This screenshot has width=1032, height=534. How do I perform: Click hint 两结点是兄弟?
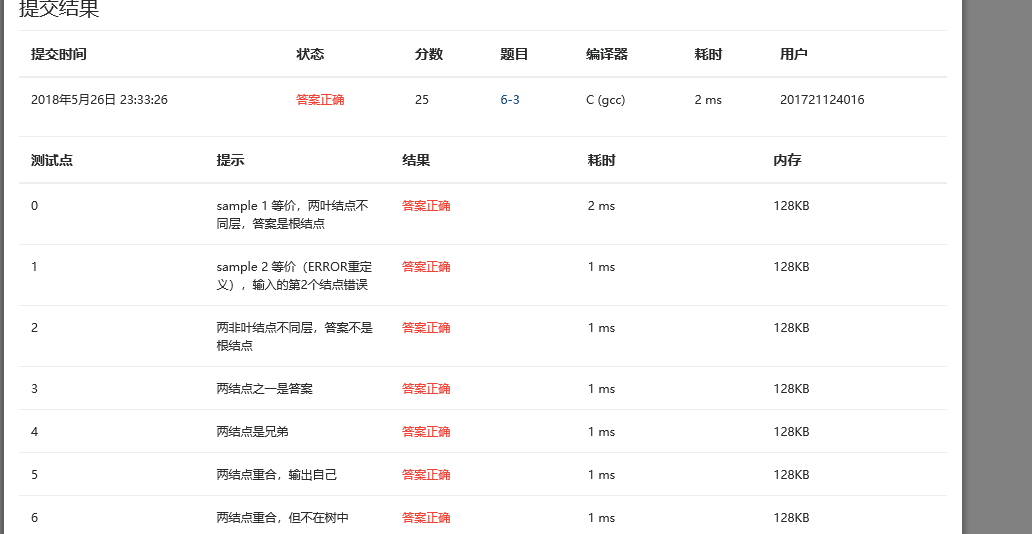tap(253, 432)
